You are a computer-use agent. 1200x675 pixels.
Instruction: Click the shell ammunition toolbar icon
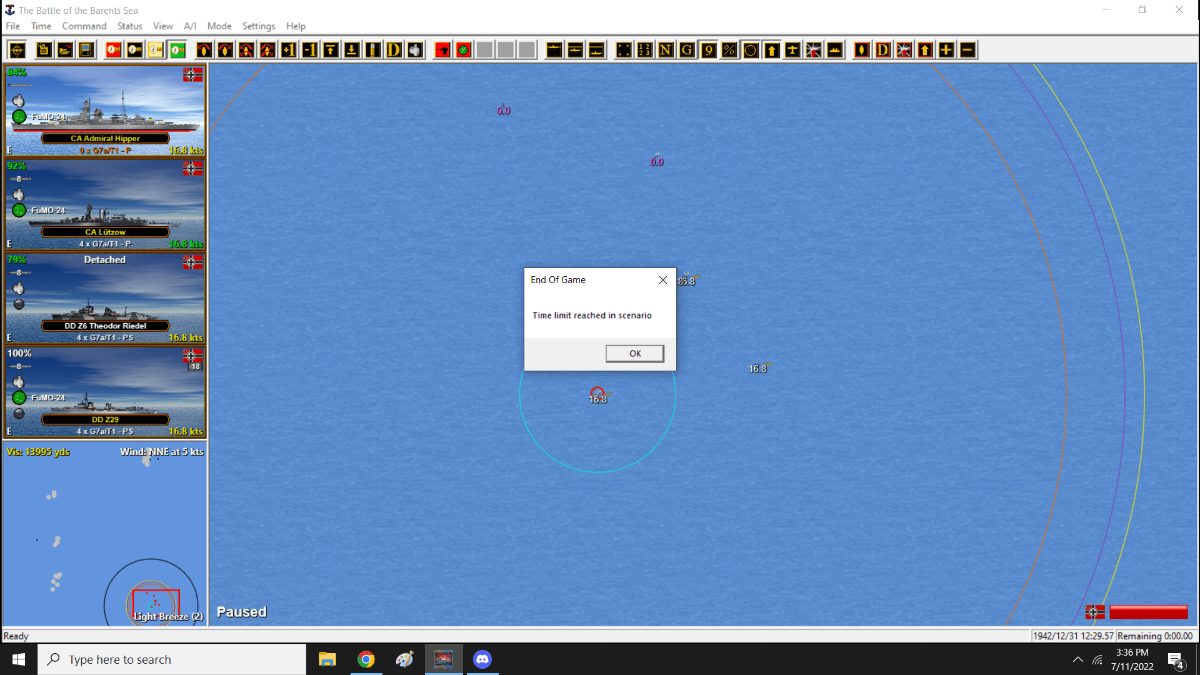[x=373, y=50]
